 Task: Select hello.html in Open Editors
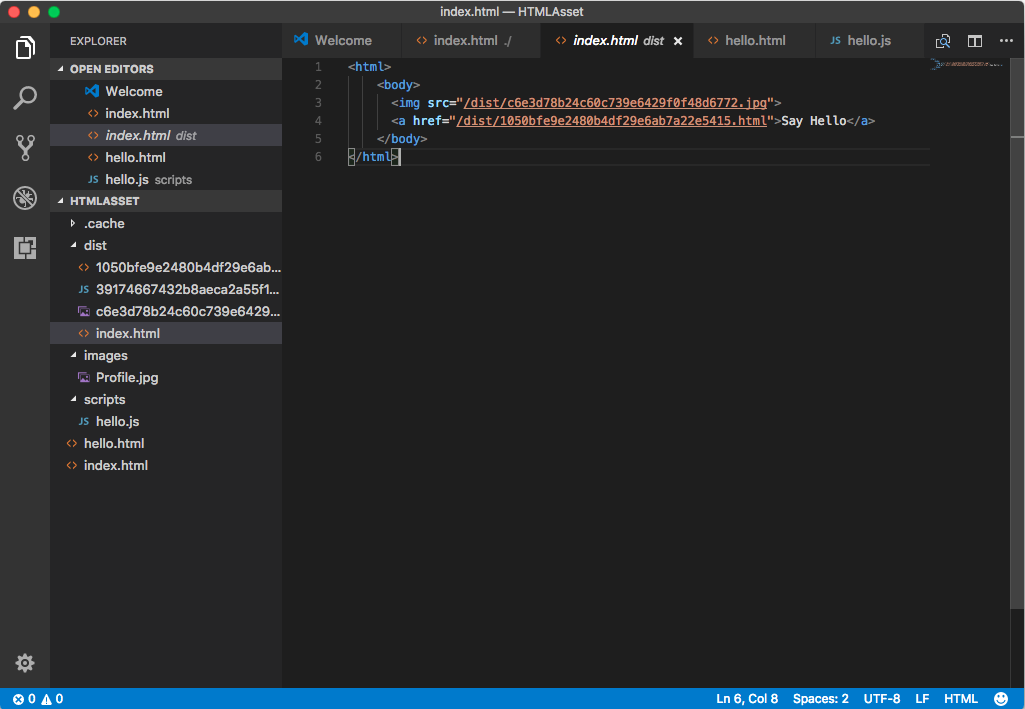(166, 157)
